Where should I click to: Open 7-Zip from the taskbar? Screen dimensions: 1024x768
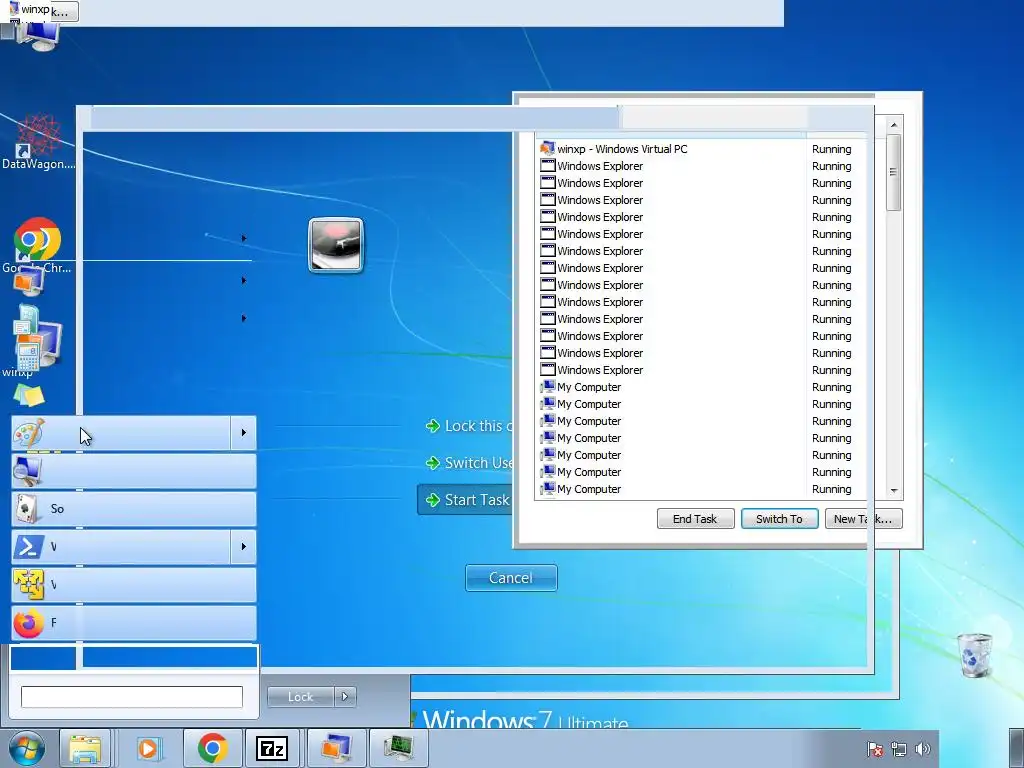point(272,748)
